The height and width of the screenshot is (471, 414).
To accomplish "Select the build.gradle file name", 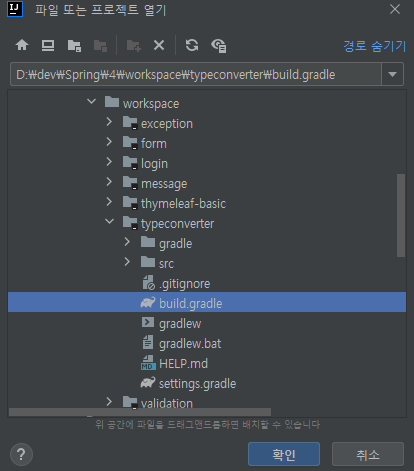I will (x=191, y=304).
